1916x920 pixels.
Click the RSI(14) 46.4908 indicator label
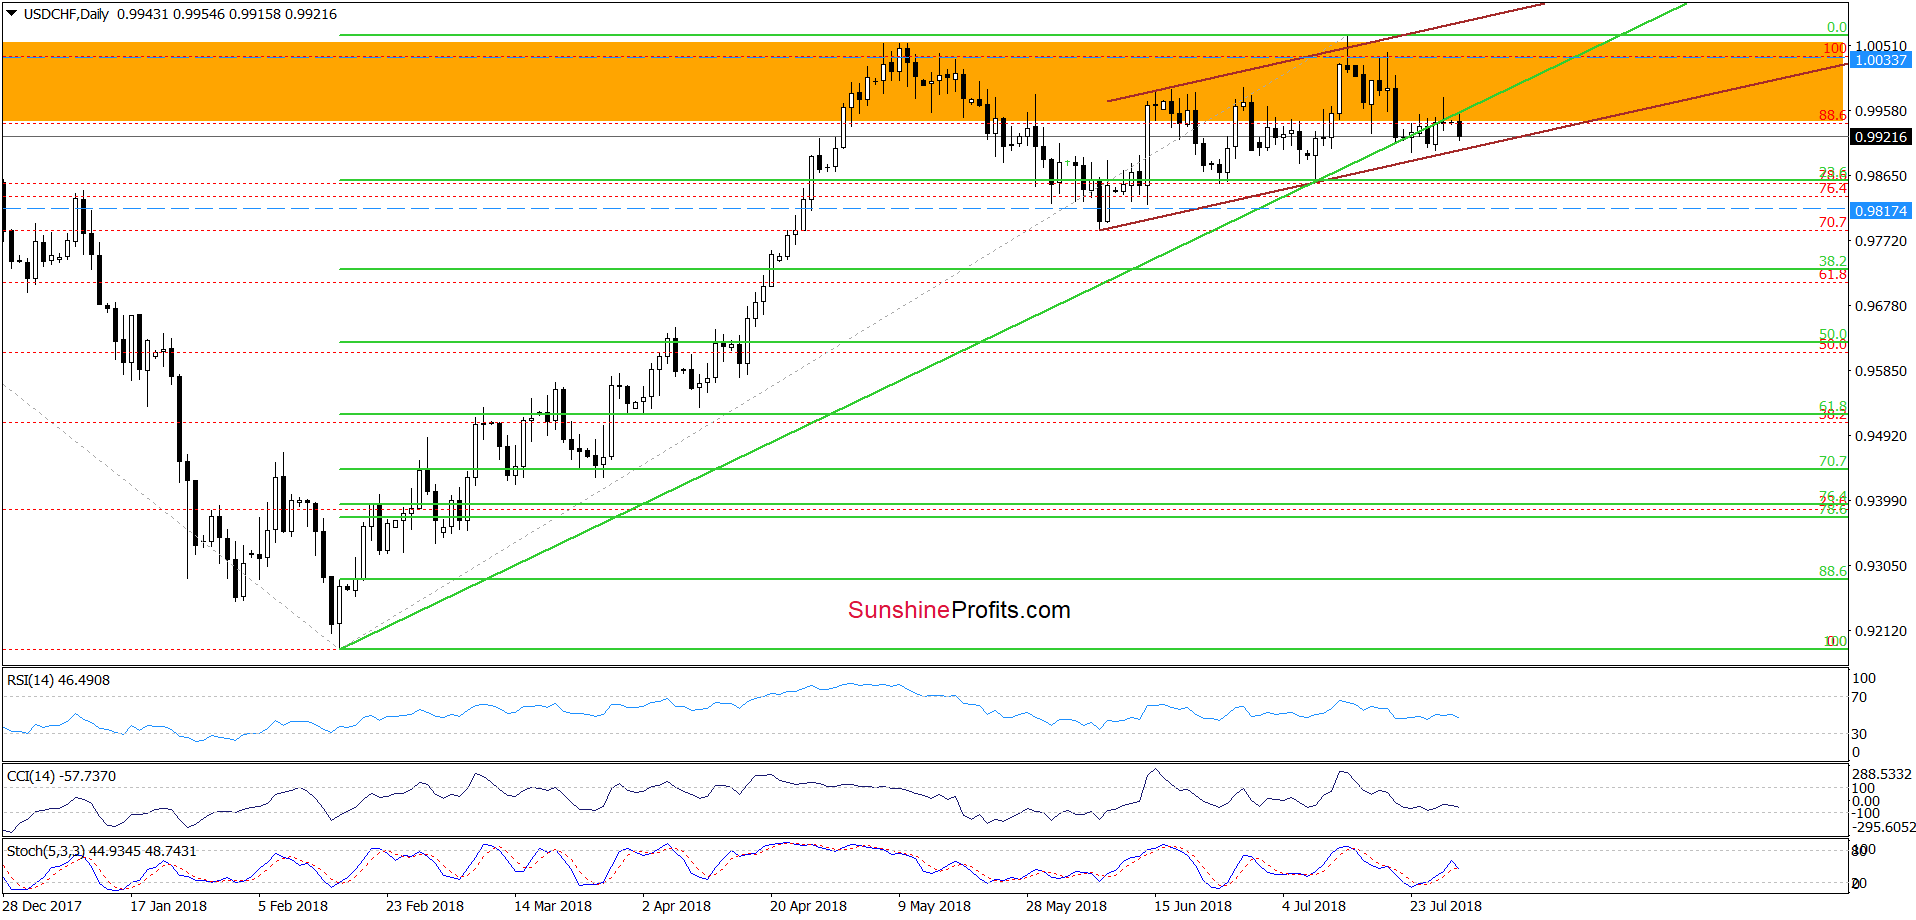tap(58, 680)
